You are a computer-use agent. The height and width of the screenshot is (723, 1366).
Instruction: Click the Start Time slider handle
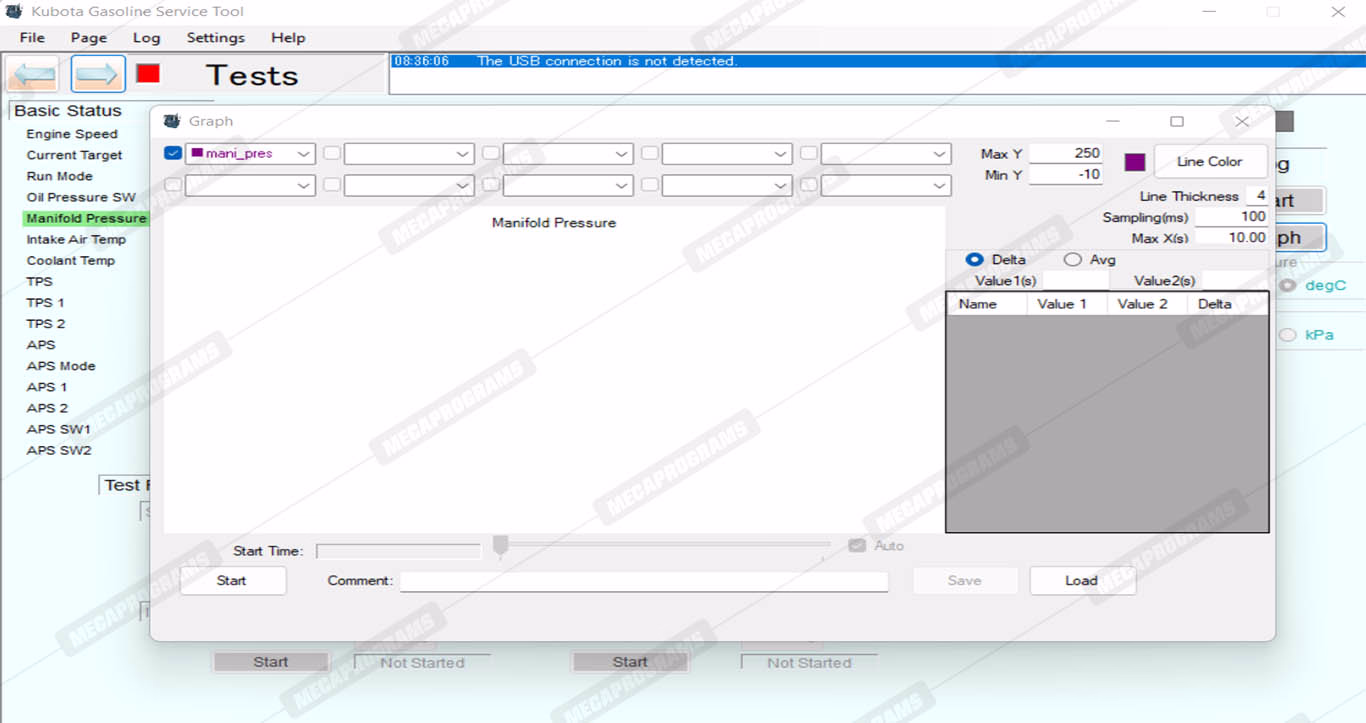click(500, 545)
